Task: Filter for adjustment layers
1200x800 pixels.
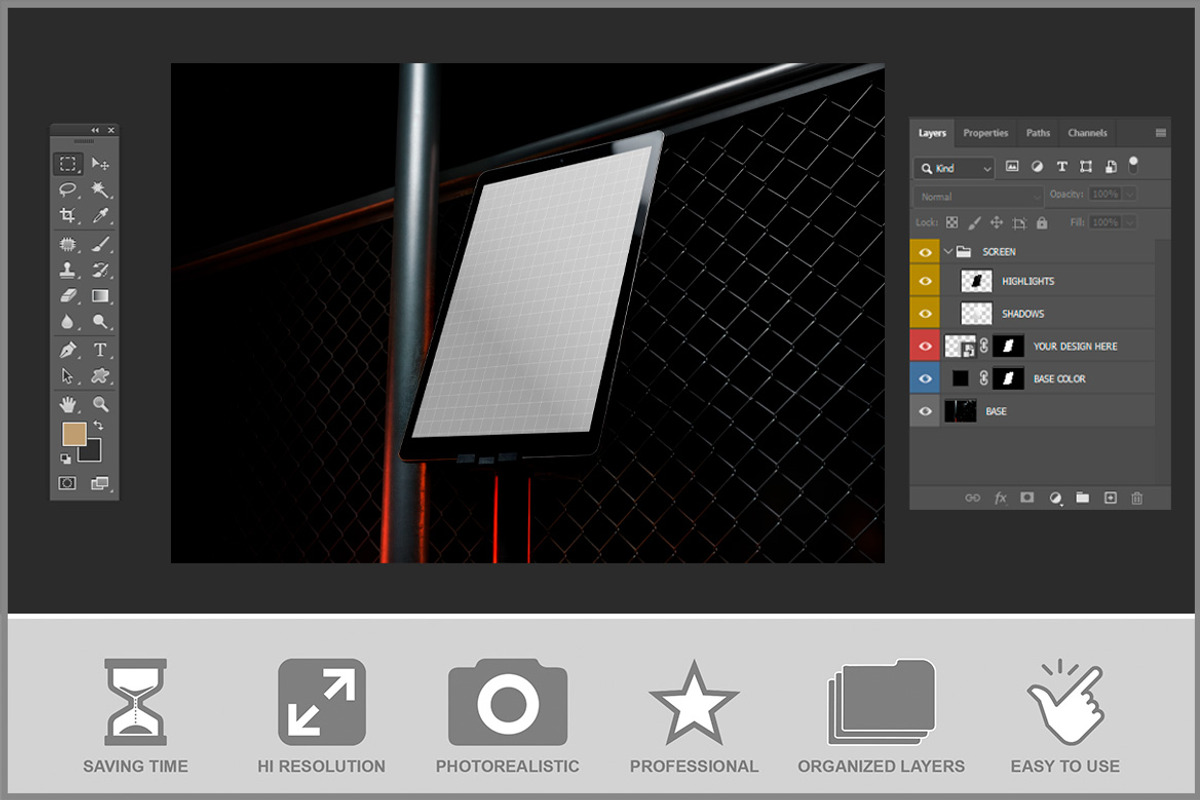Action: 1037,167
